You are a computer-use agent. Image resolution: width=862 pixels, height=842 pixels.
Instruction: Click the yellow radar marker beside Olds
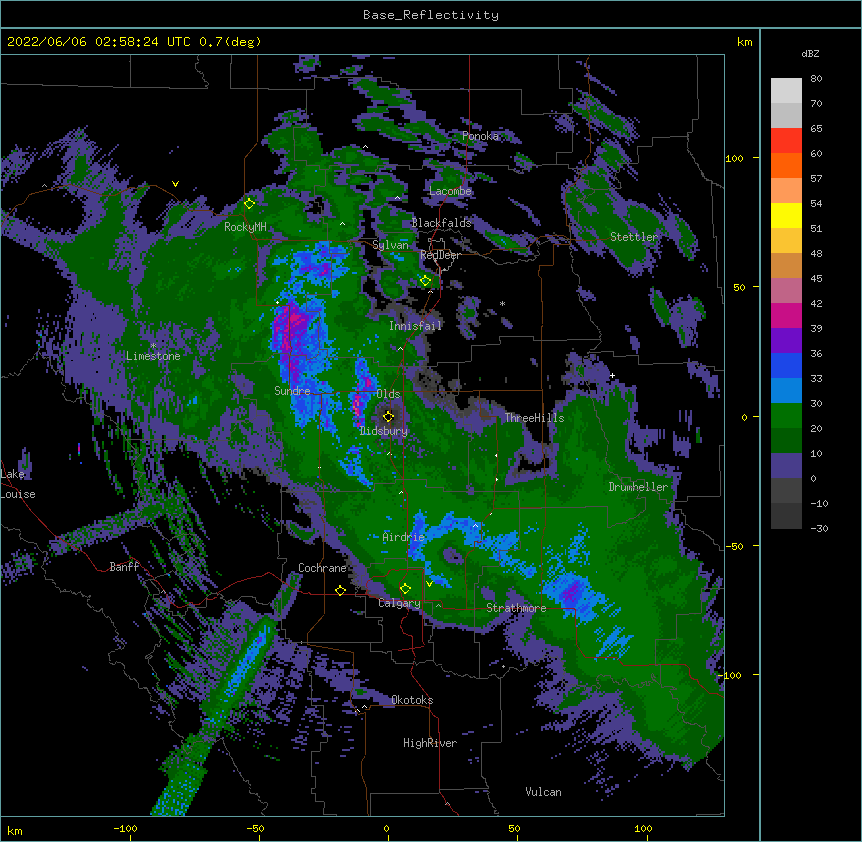pyautogui.click(x=388, y=416)
